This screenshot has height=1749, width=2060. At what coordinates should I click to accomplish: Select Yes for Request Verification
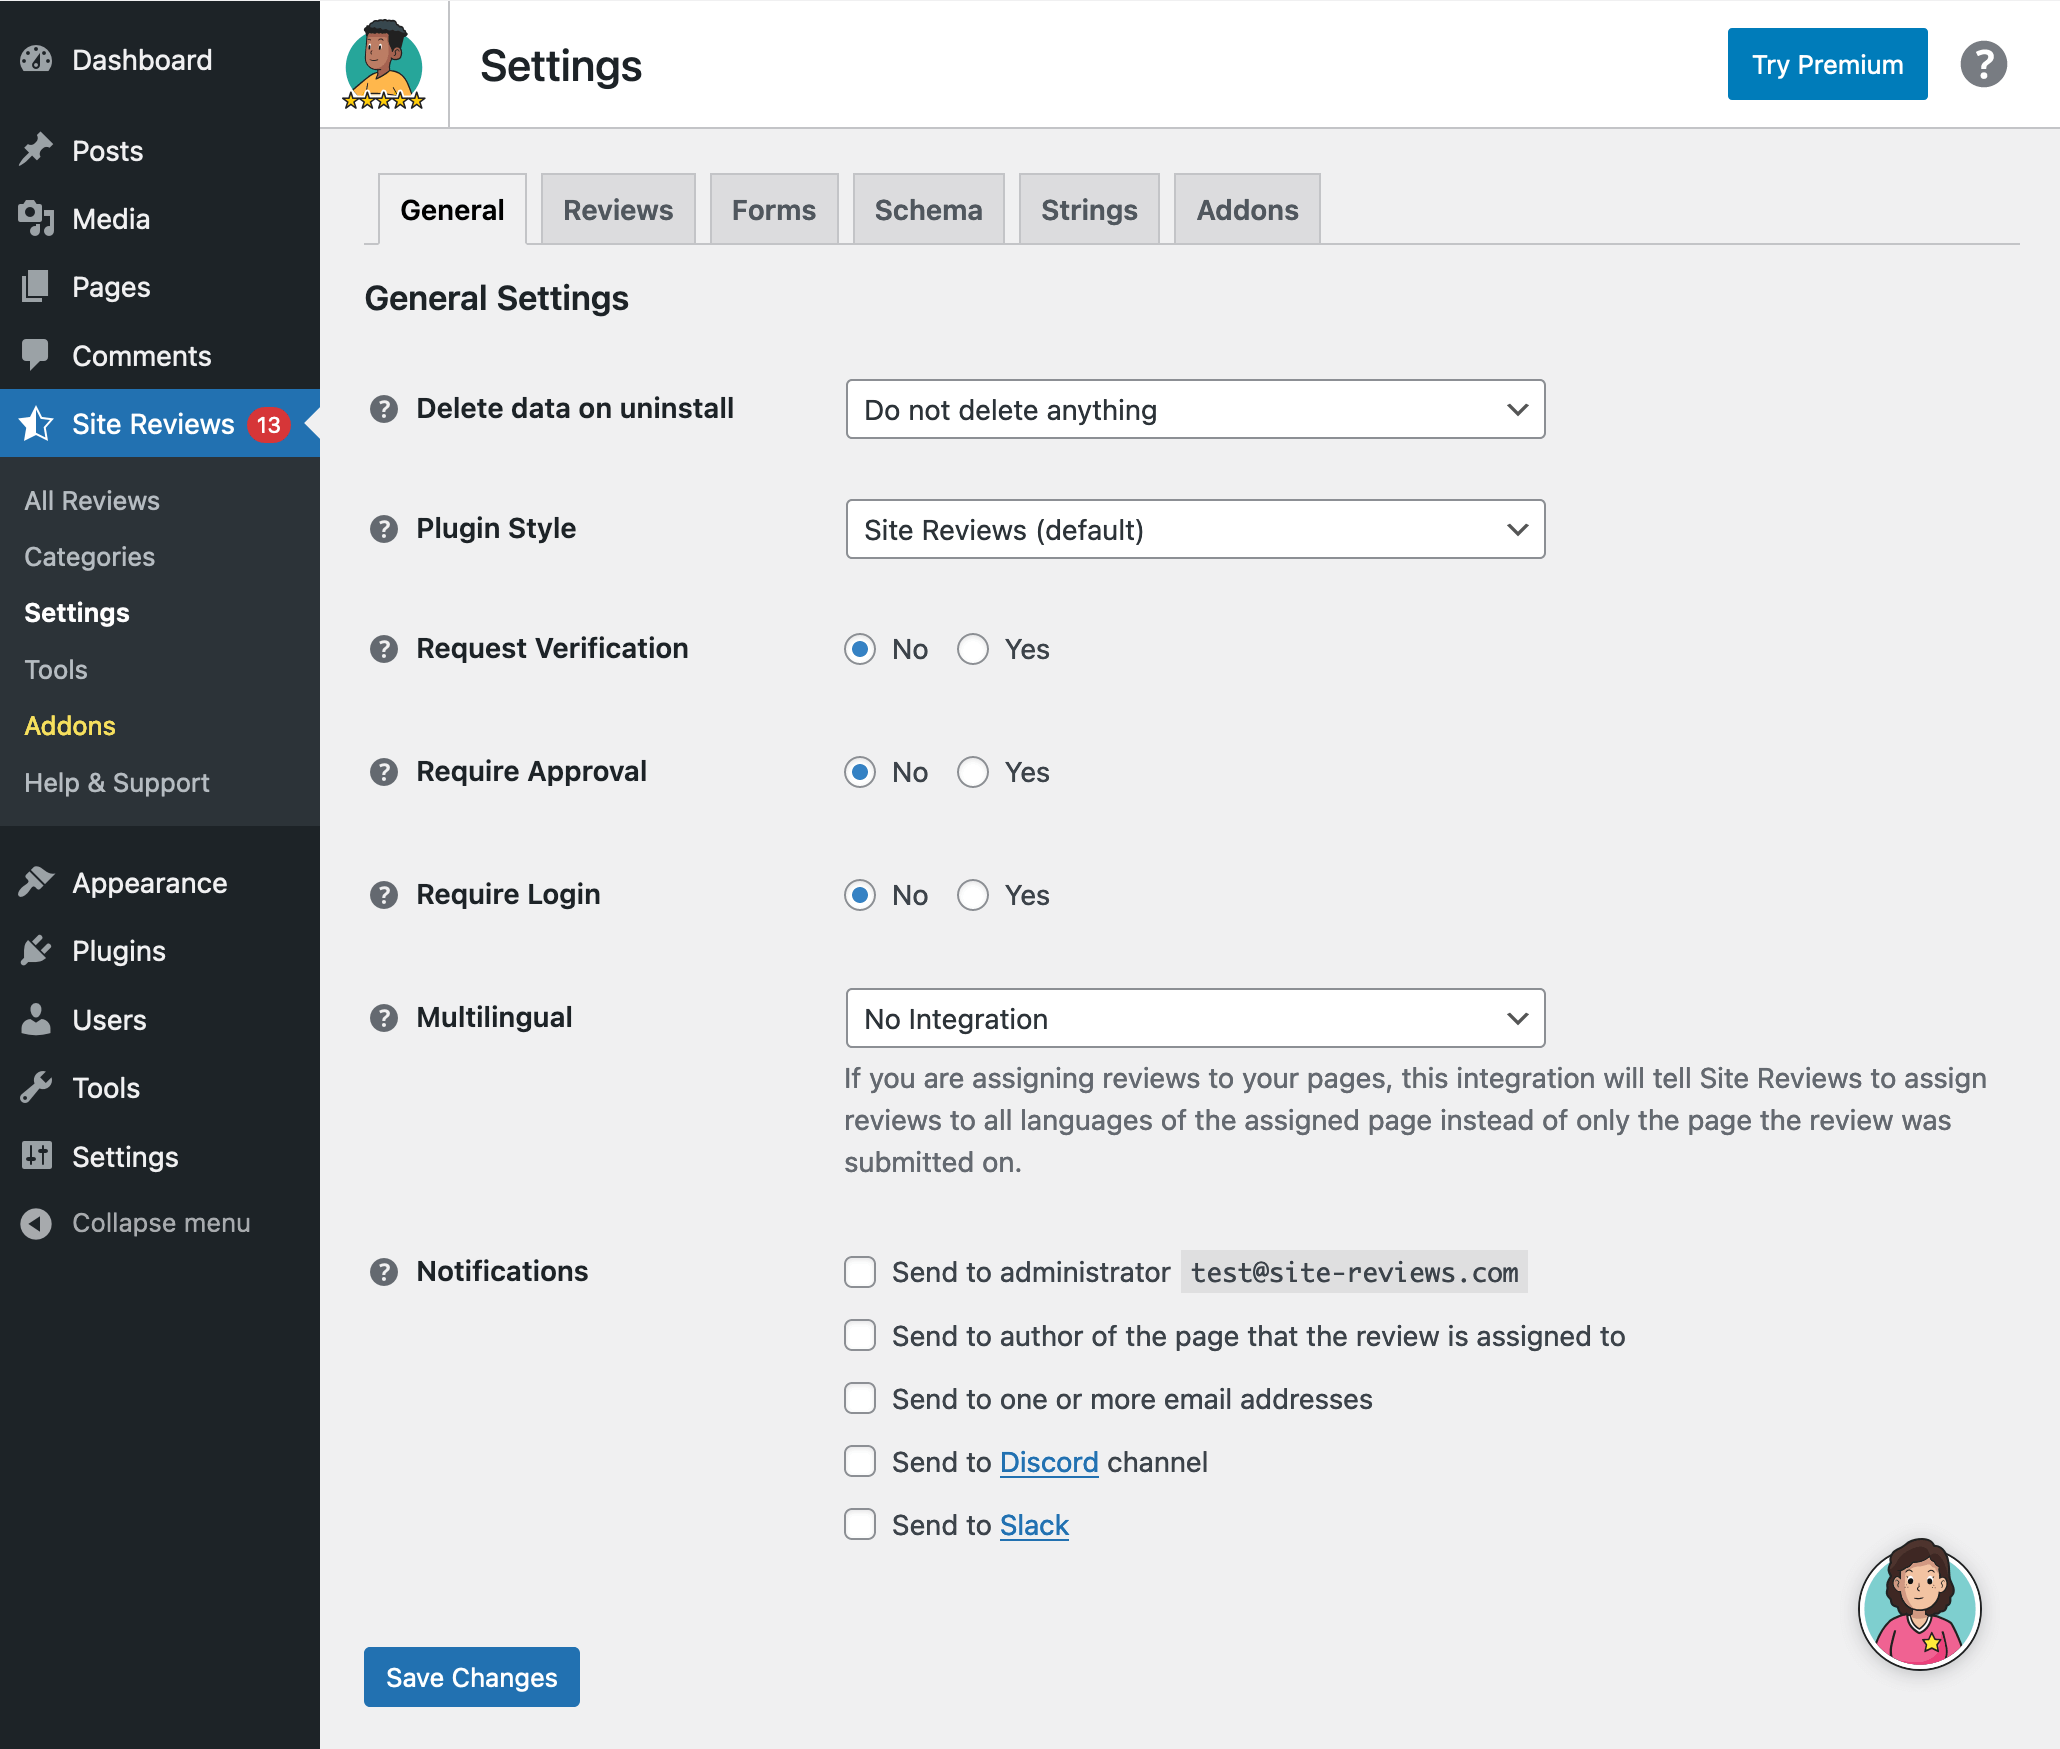coord(973,649)
